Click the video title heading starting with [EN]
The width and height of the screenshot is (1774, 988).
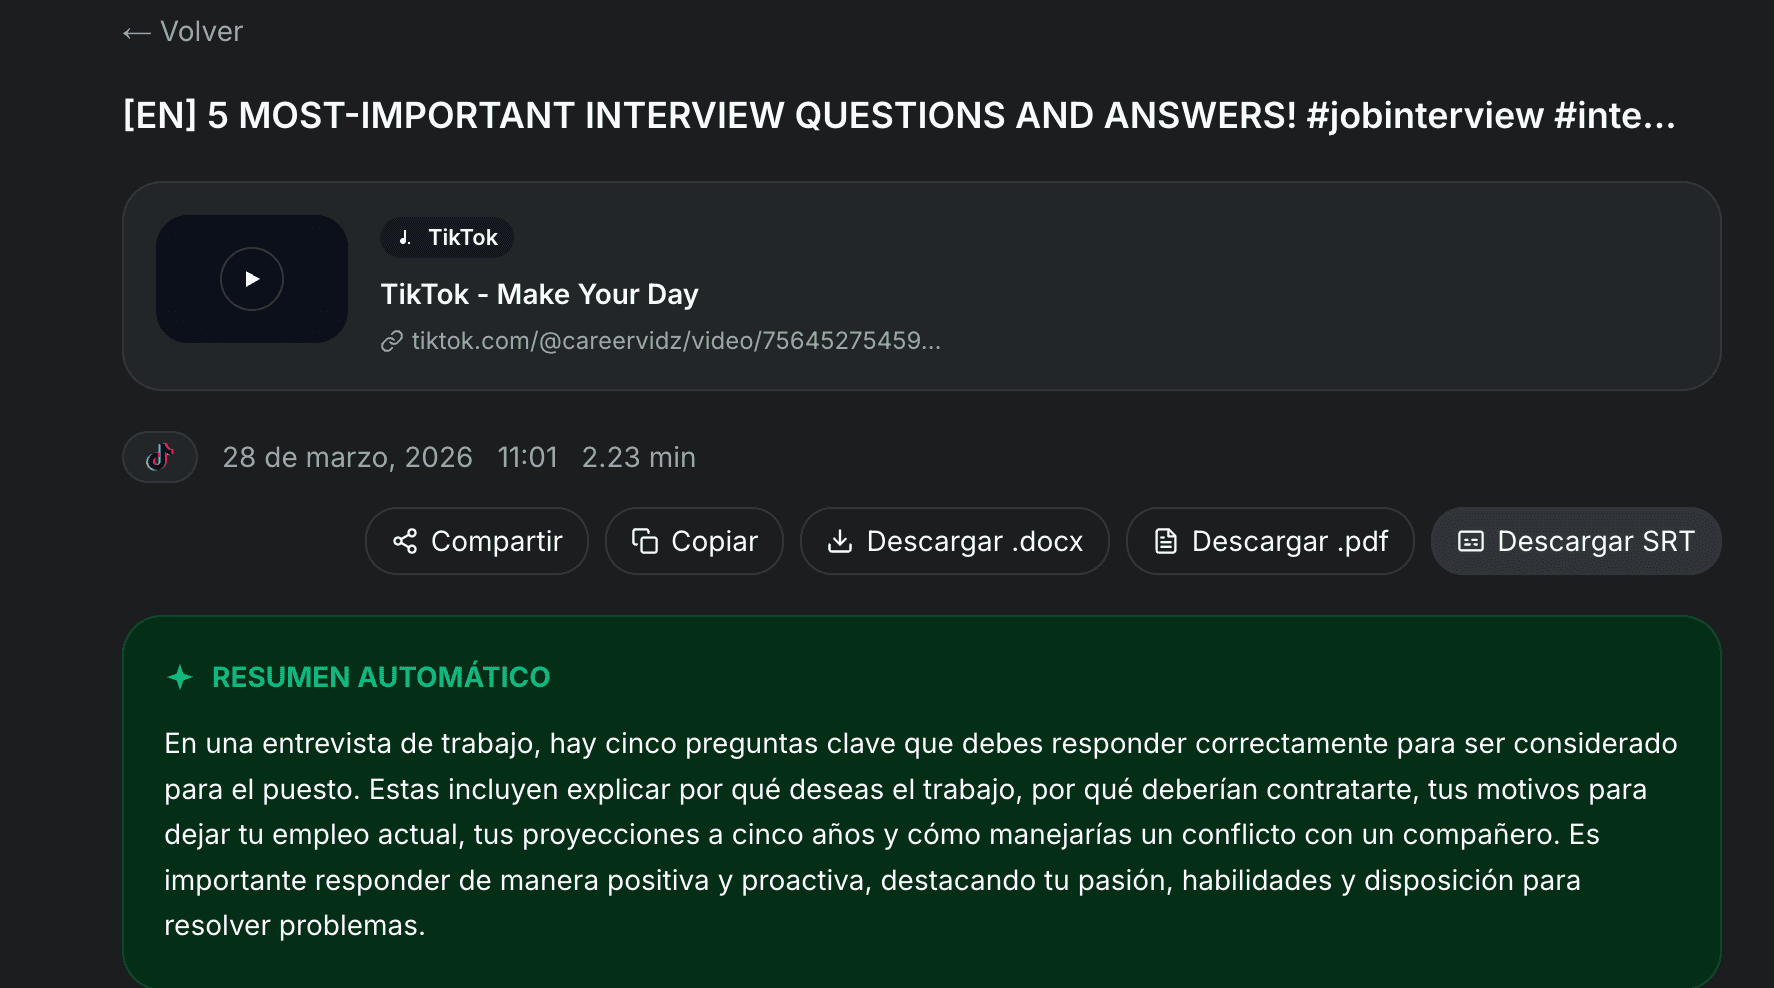pyautogui.click(x=898, y=116)
